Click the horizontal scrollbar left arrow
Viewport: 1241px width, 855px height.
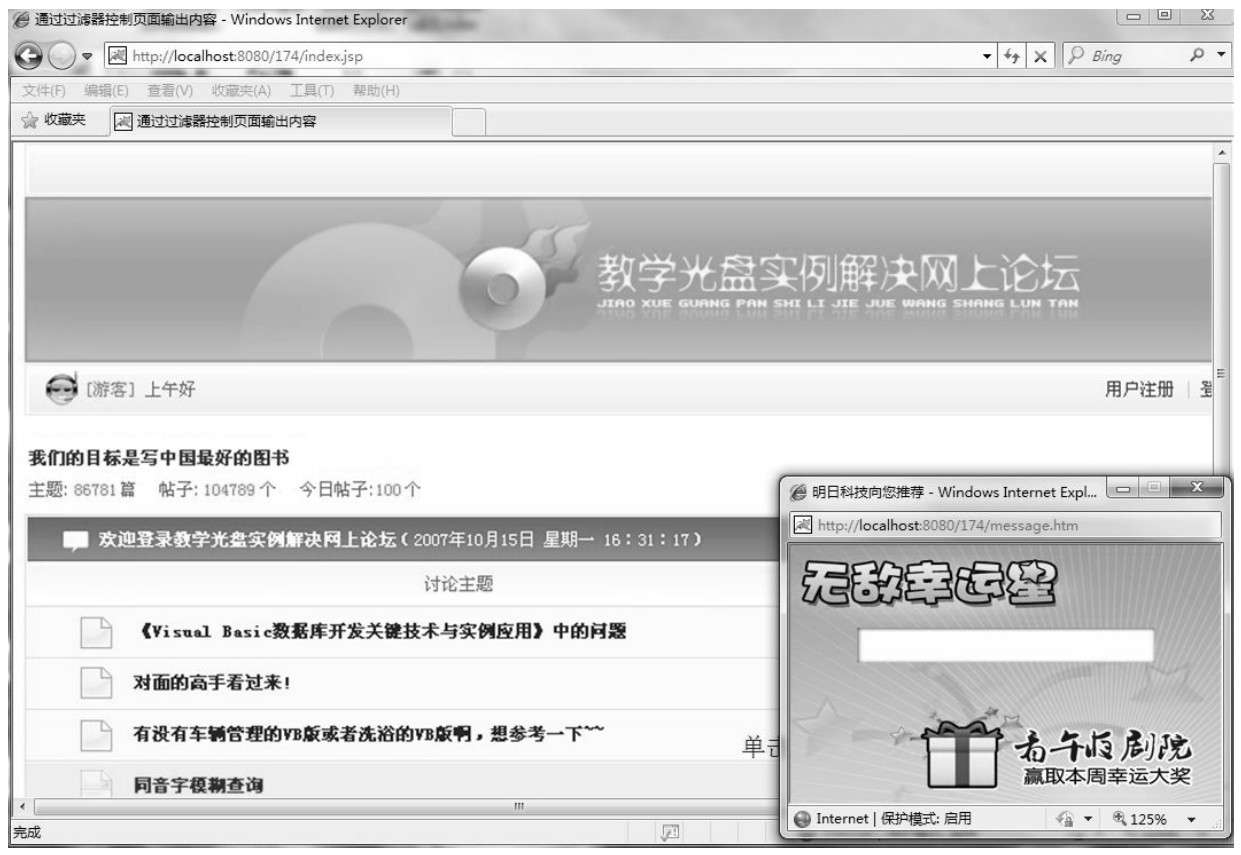23,806
